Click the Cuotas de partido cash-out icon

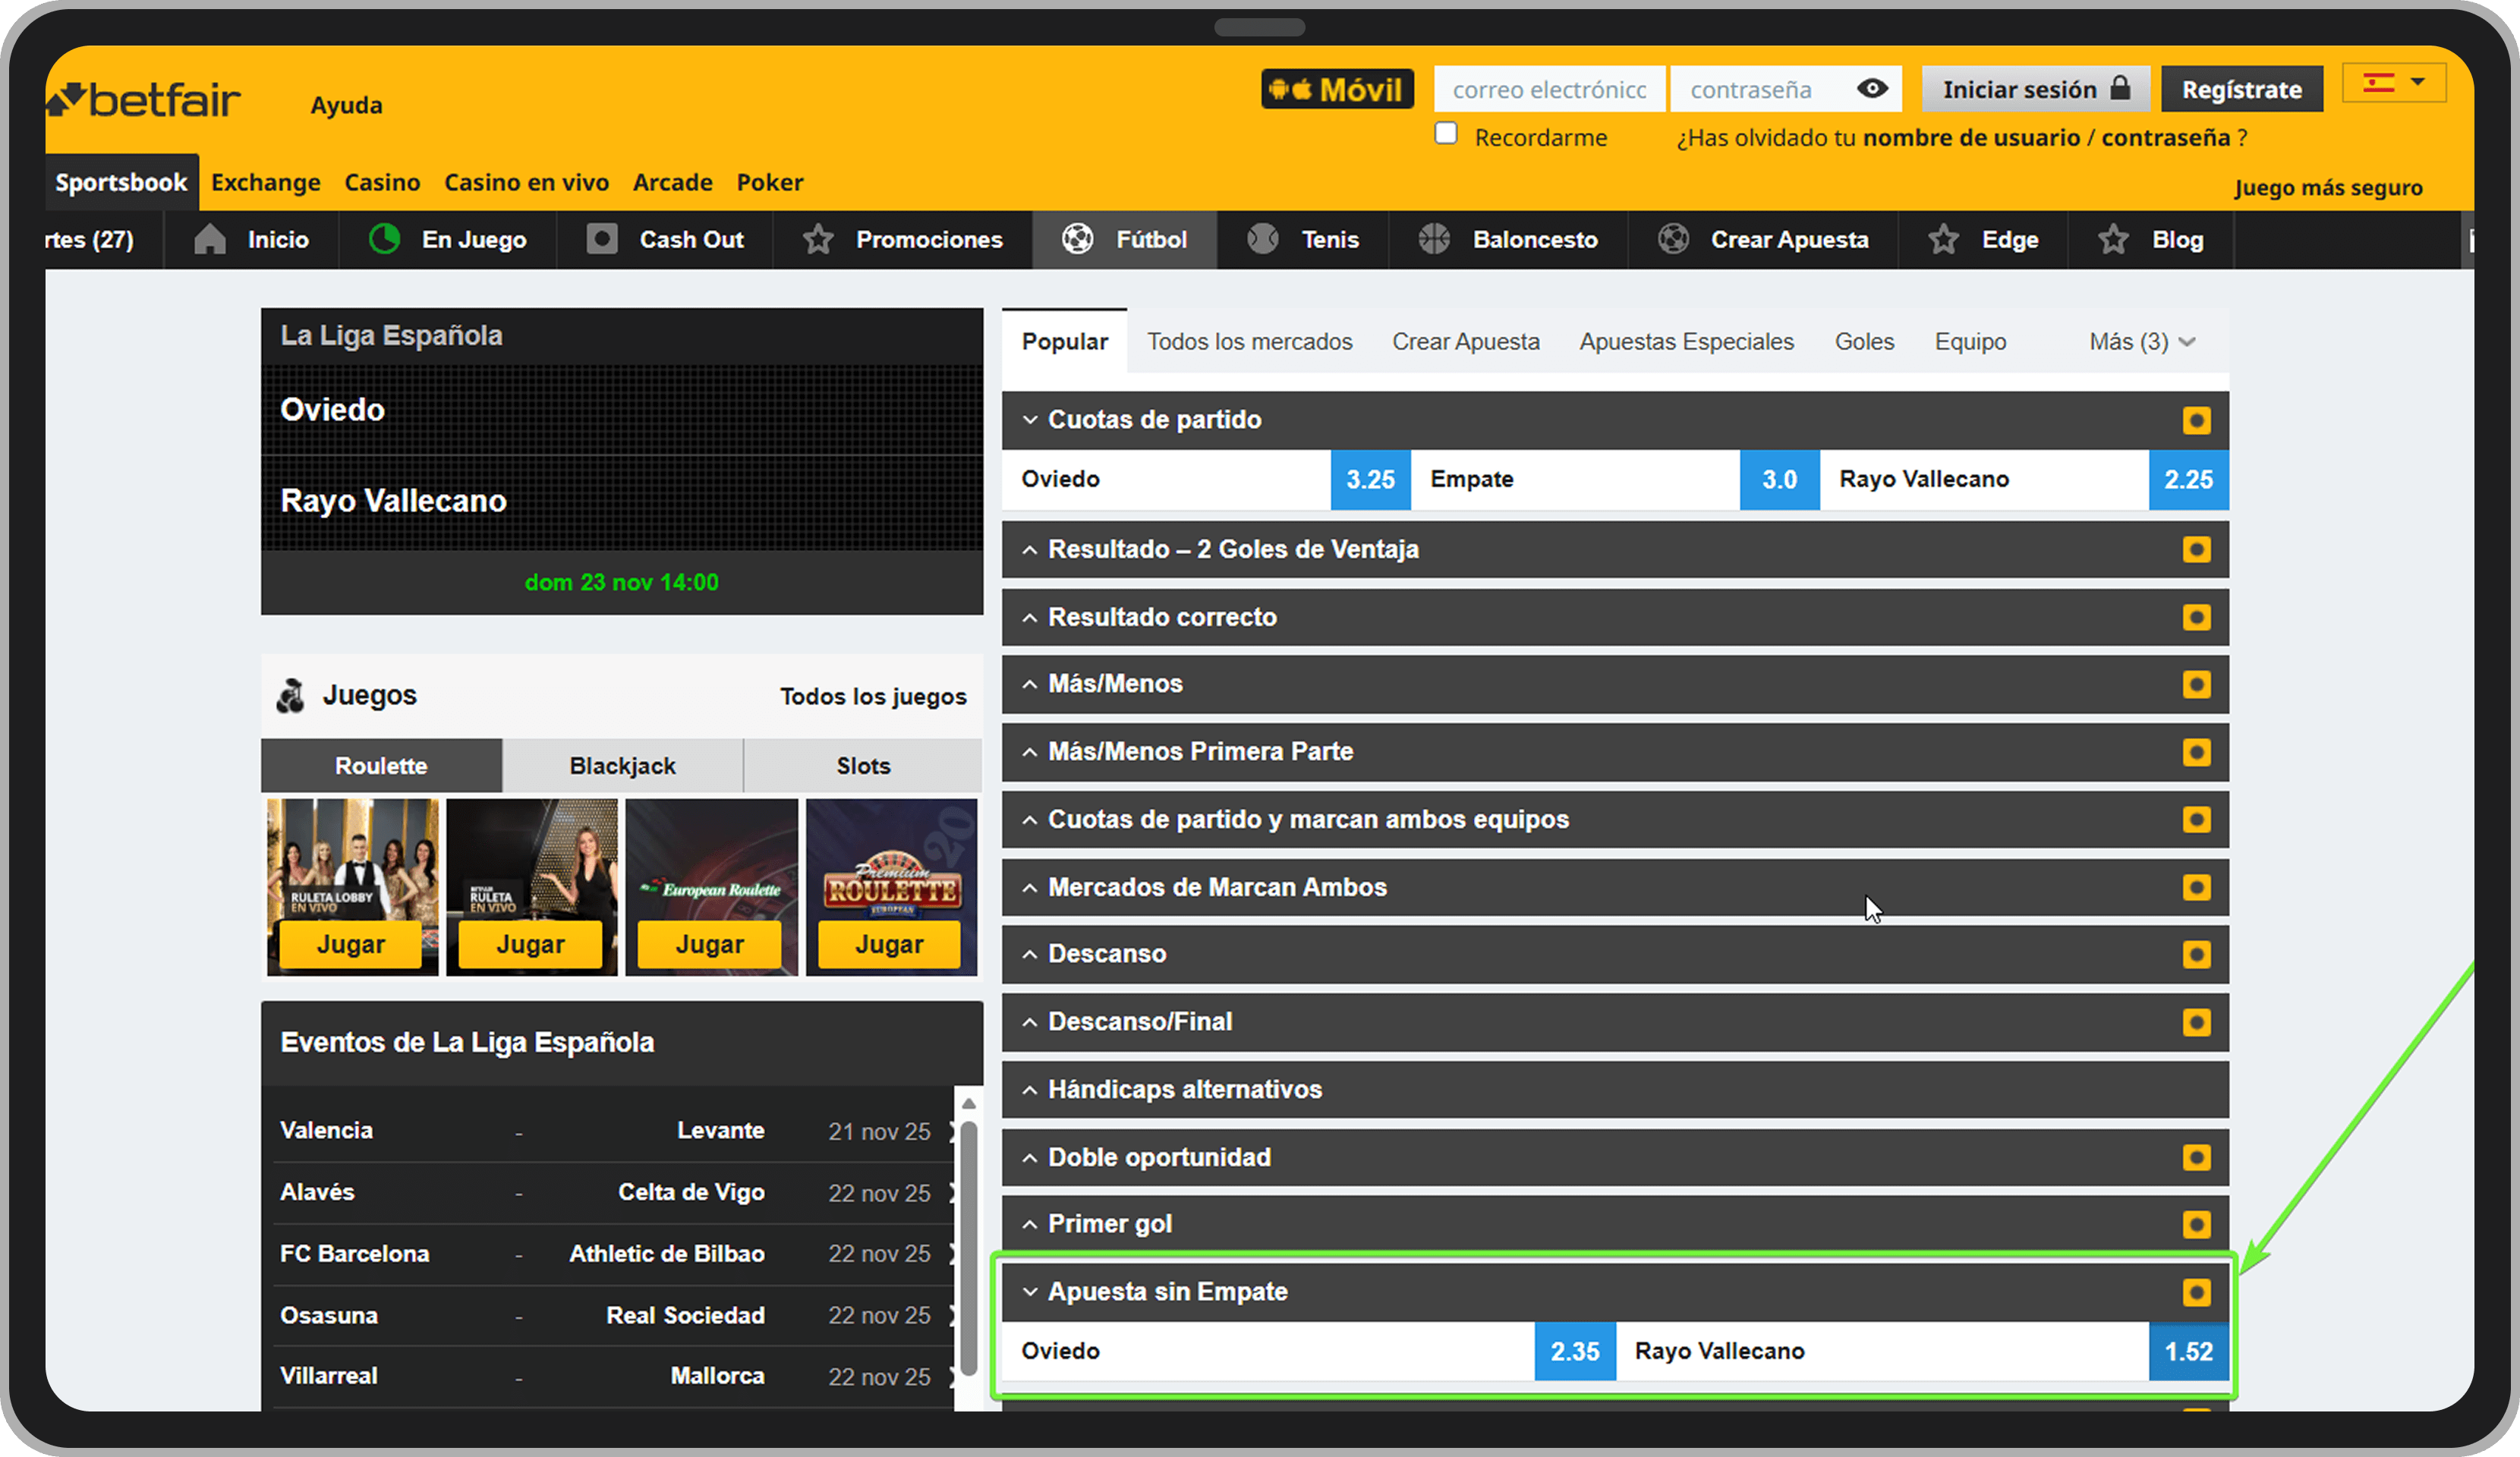point(2196,420)
